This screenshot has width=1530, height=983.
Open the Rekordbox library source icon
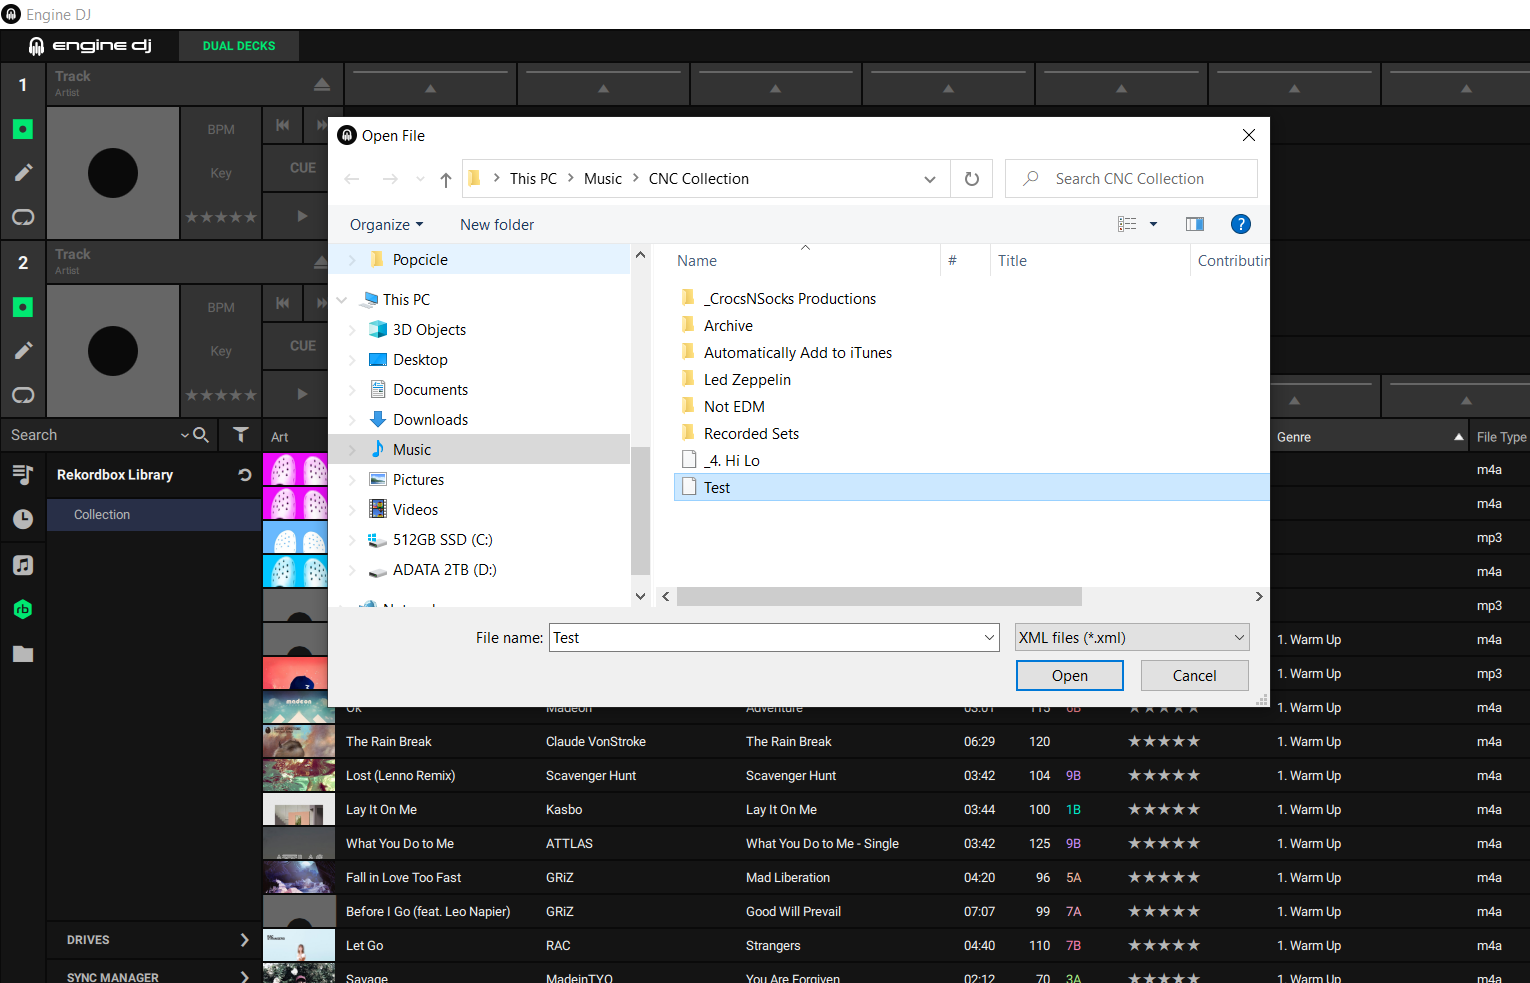[23, 609]
